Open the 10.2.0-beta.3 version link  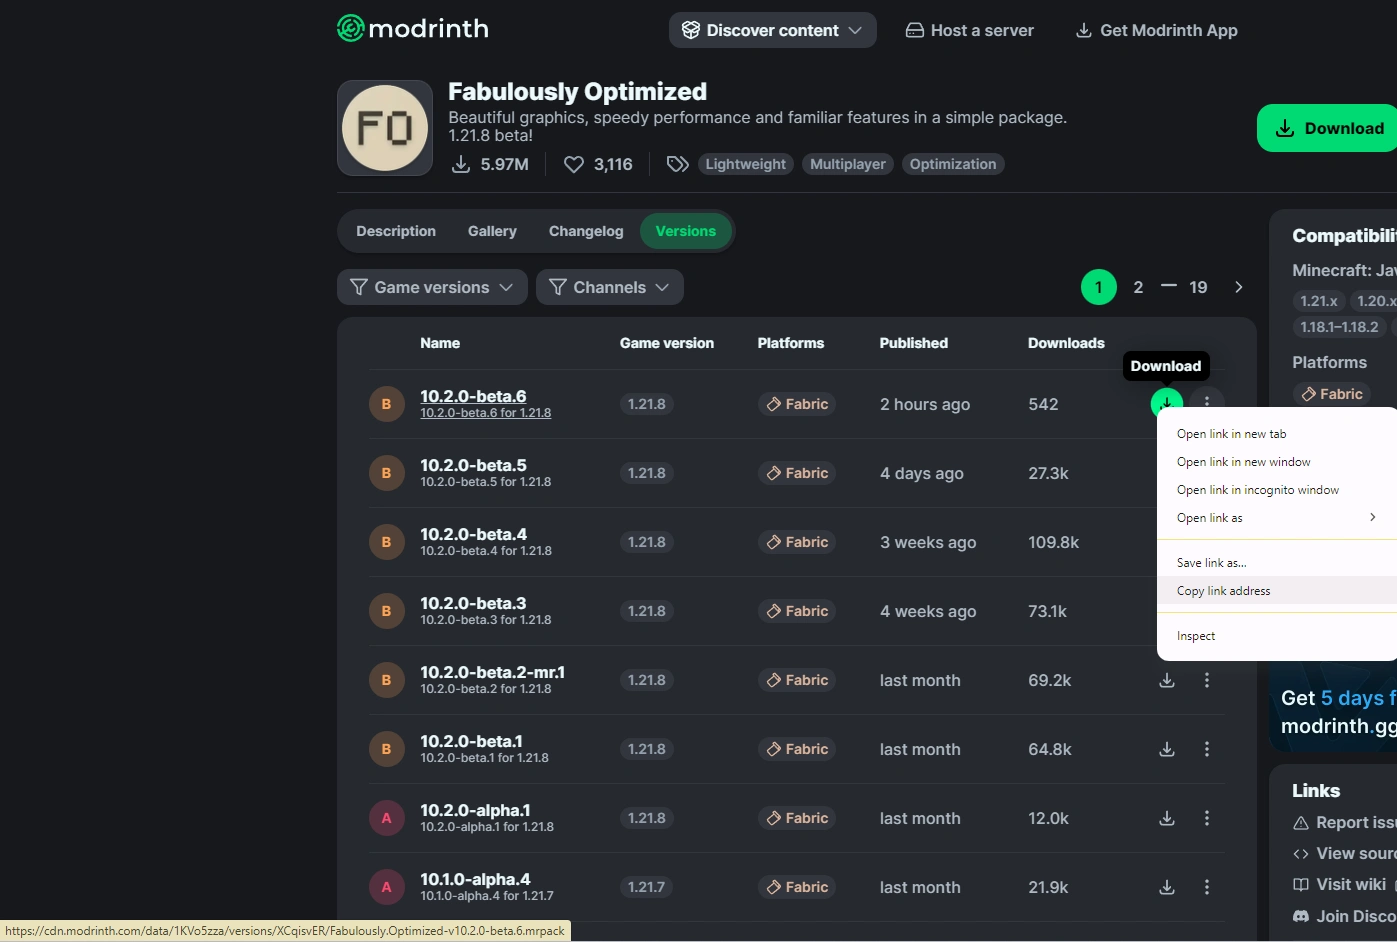(473, 603)
